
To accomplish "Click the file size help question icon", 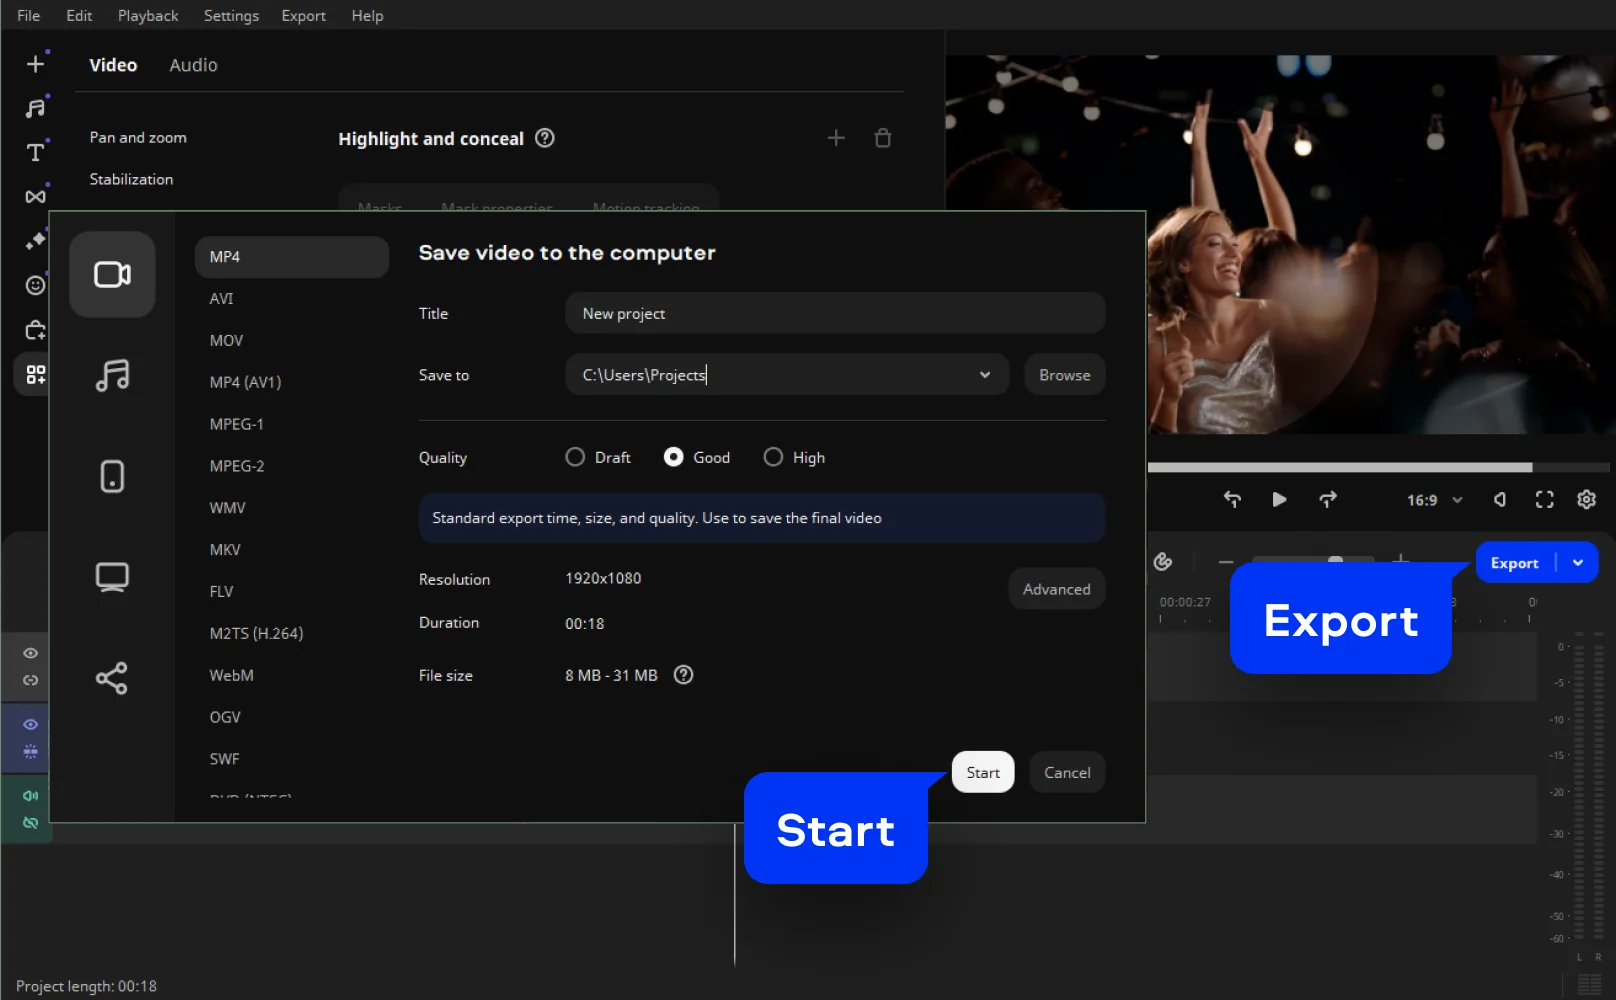I will pos(683,675).
